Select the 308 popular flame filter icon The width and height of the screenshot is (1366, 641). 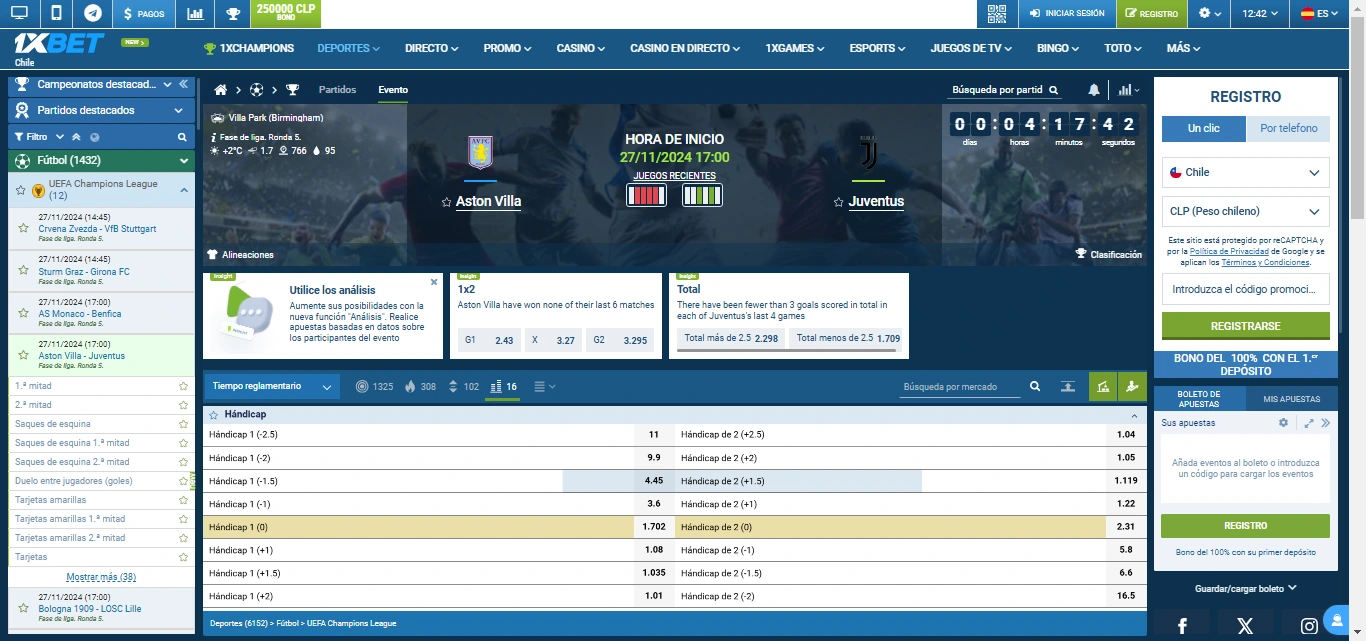[420, 387]
